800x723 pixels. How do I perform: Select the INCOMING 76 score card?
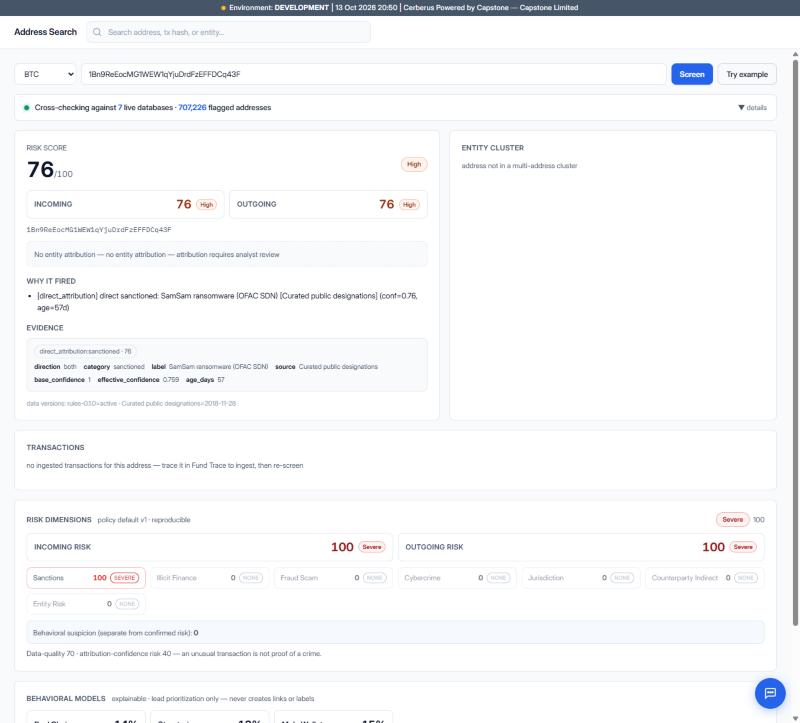125,204
